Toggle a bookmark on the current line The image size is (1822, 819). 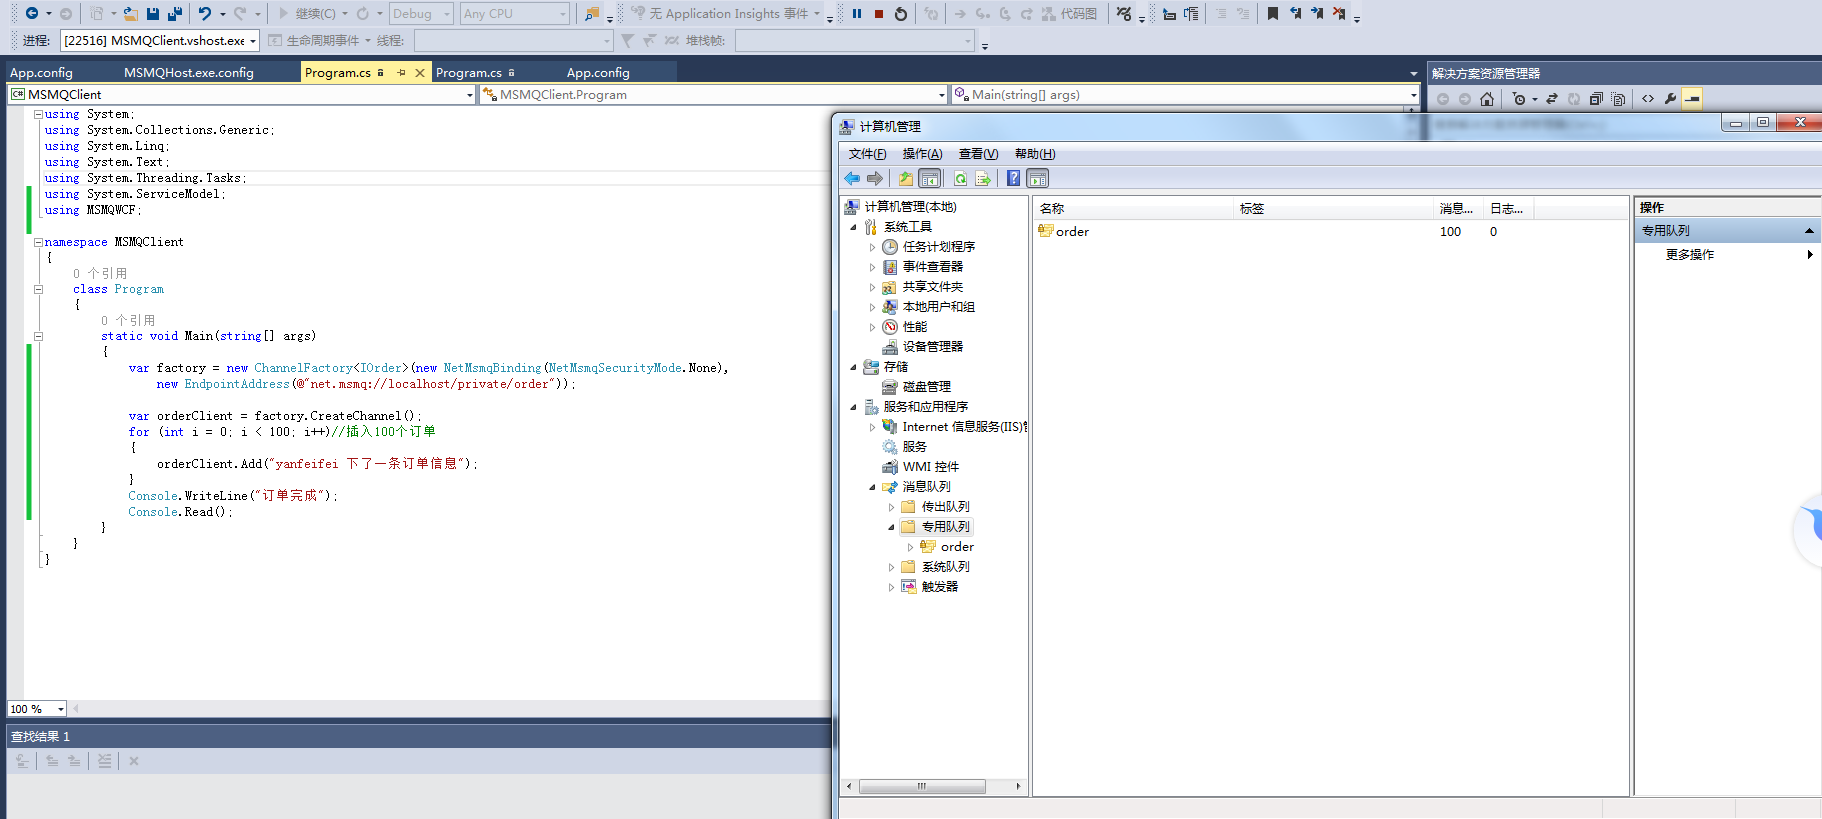click(1273, 14)
